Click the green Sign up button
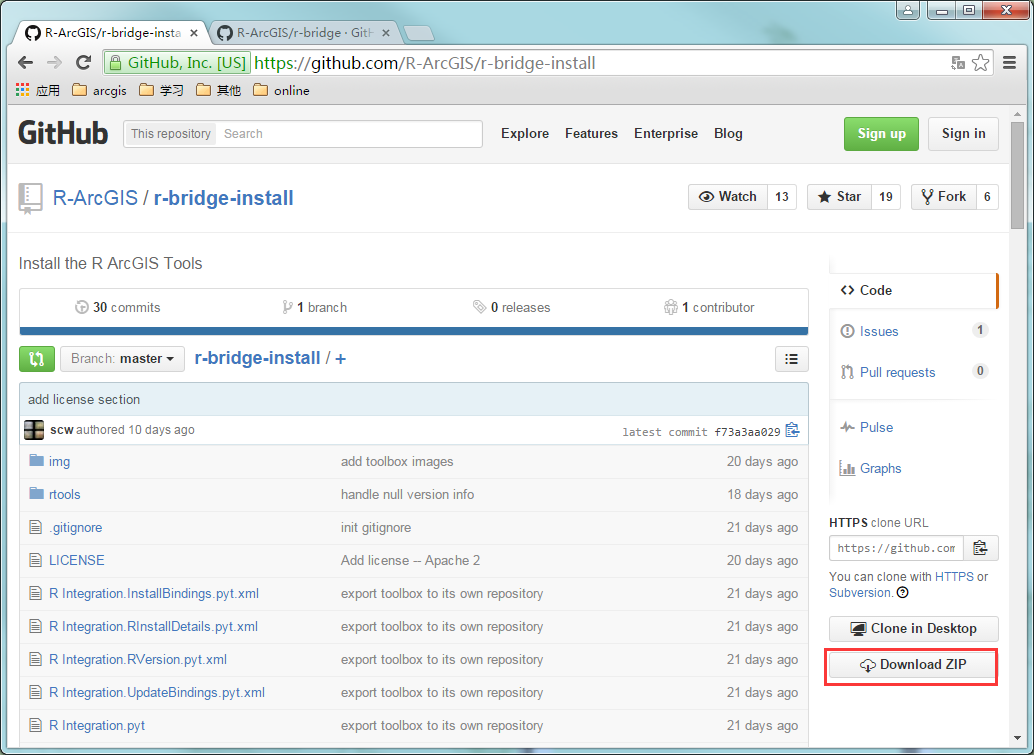The image size is (1034, 755). [881, 134]
